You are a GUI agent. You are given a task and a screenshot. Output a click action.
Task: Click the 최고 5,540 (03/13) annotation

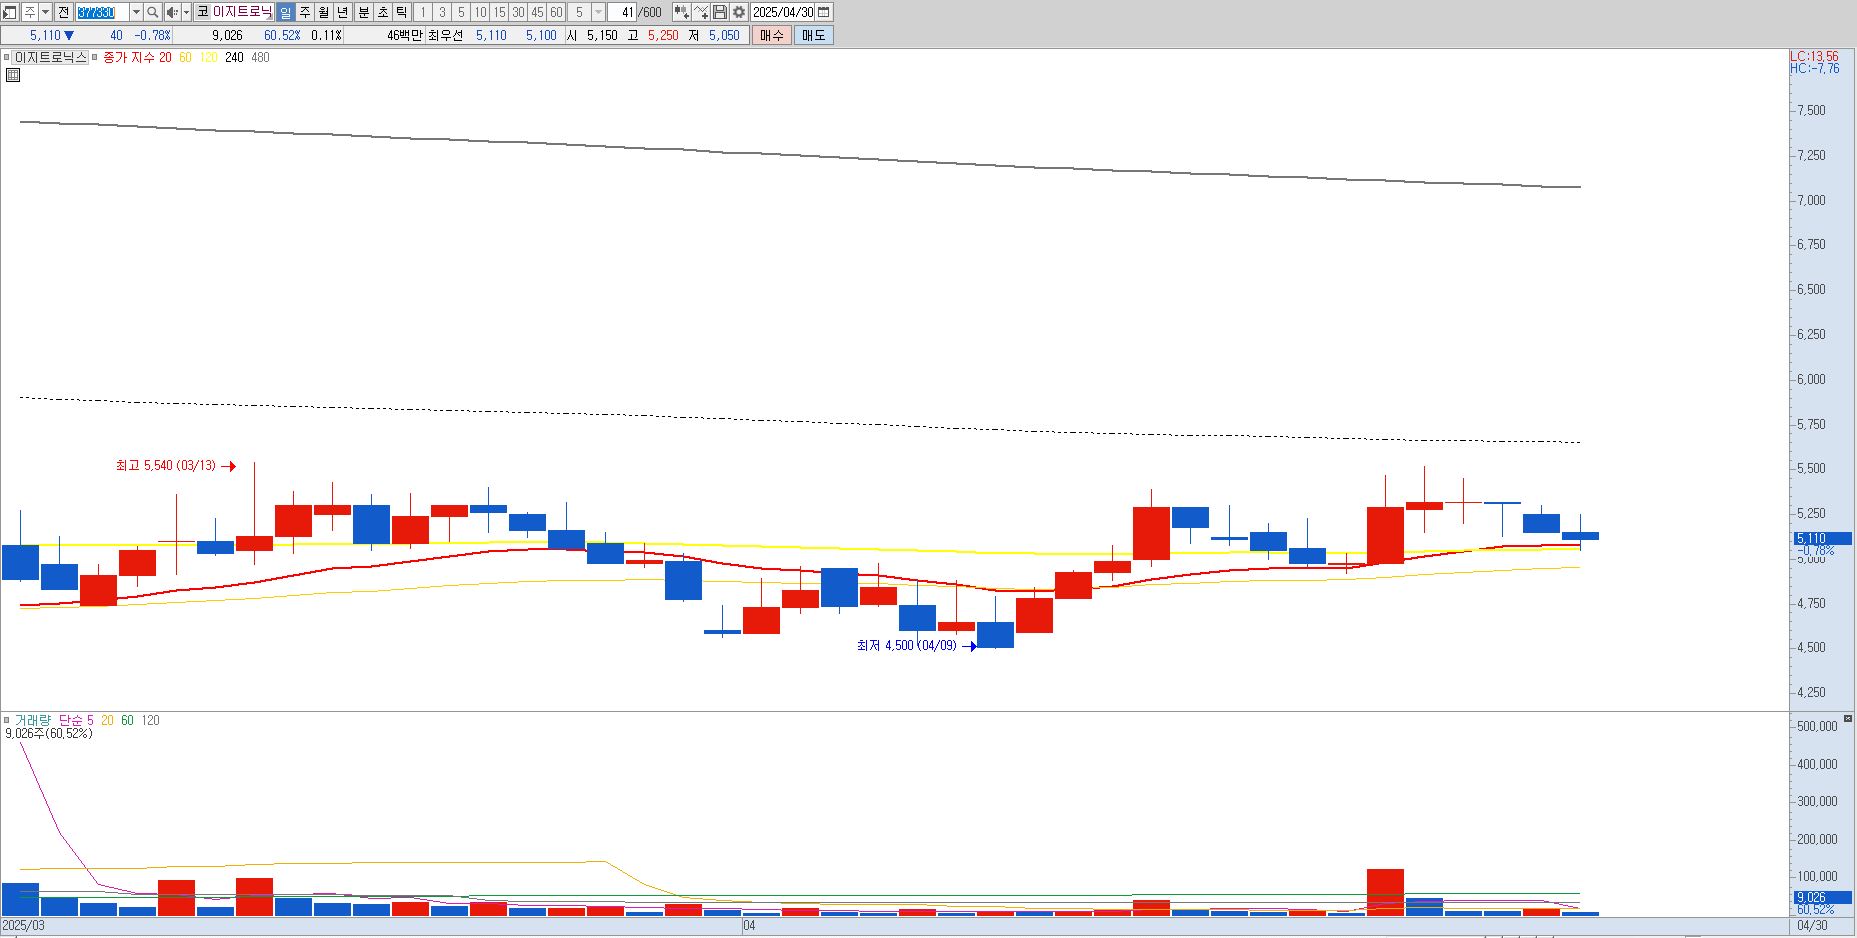point(165,466)
